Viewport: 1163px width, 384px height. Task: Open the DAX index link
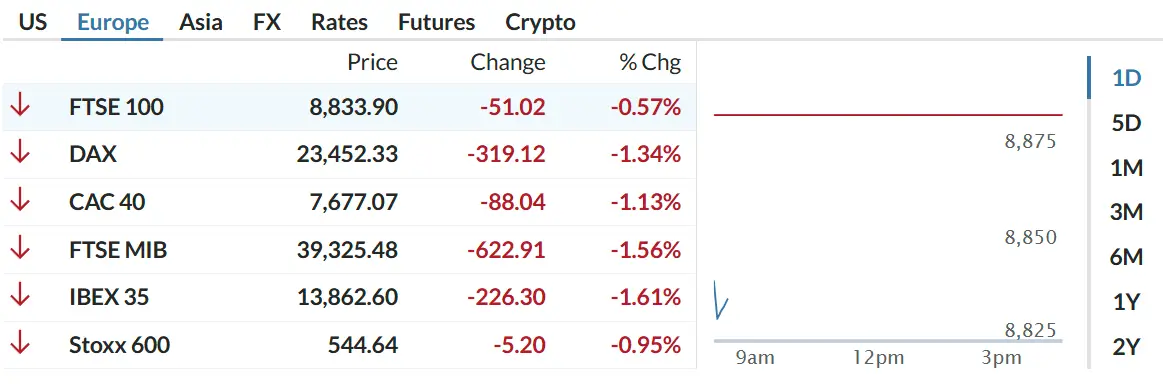click(x=93, y=154)
